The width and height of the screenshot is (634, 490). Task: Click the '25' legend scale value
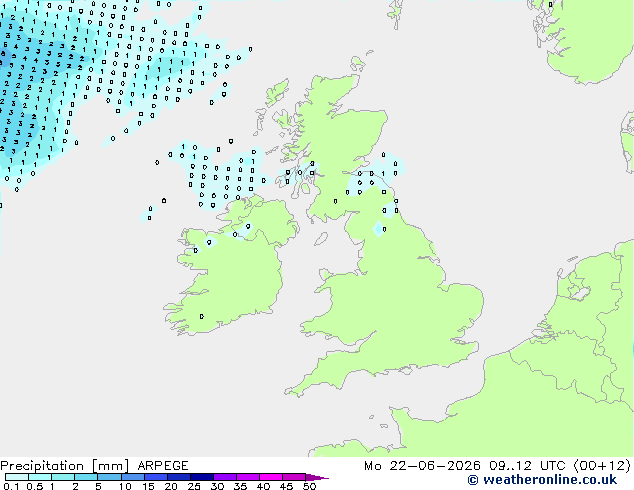[194, 486]
